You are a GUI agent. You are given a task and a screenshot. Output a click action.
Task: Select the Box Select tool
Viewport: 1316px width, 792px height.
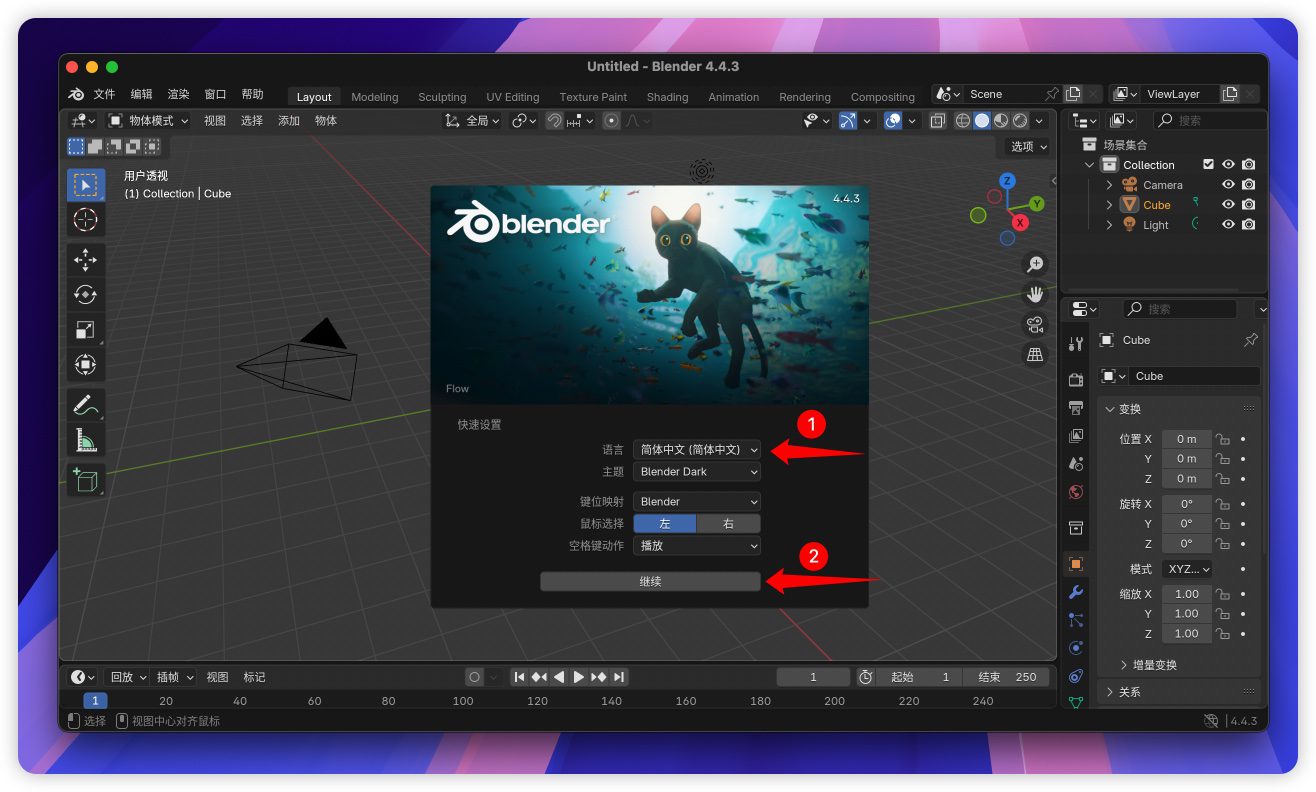(x=85, y=185)
